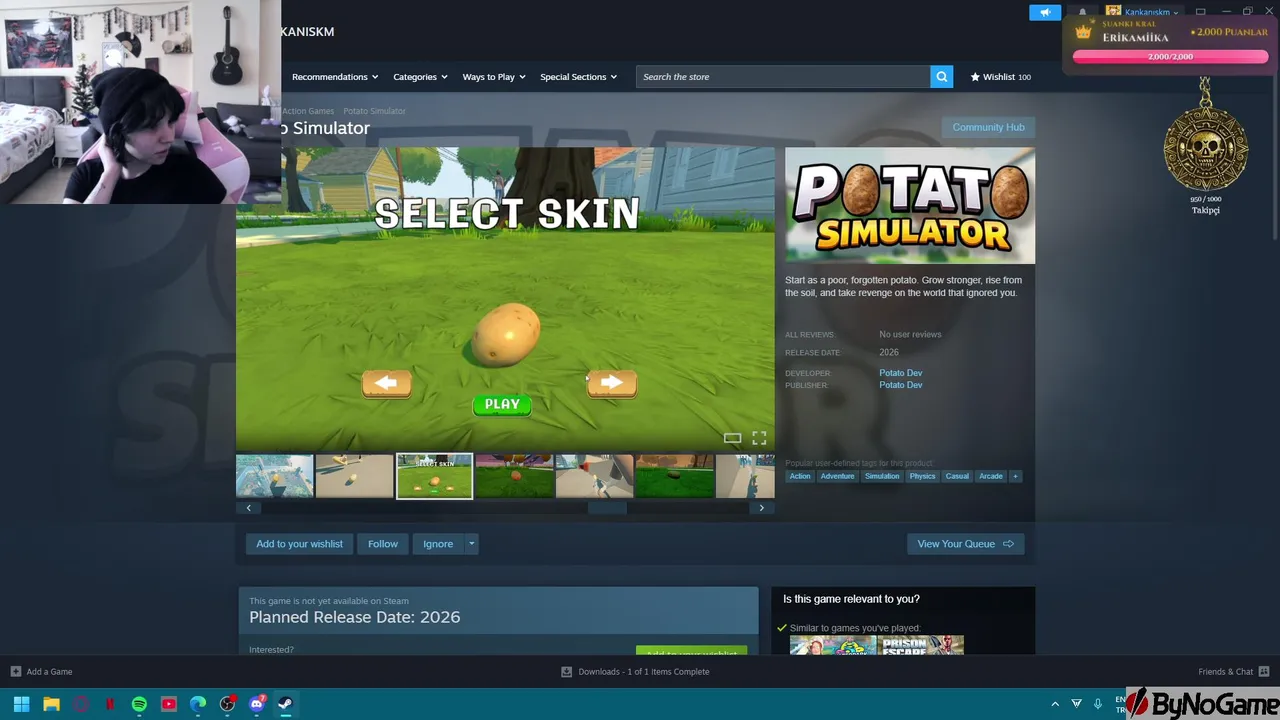Viewport: 1280px width, 720px height.
Task: Expand the Recommendations store menu
Action: (335, 77)
